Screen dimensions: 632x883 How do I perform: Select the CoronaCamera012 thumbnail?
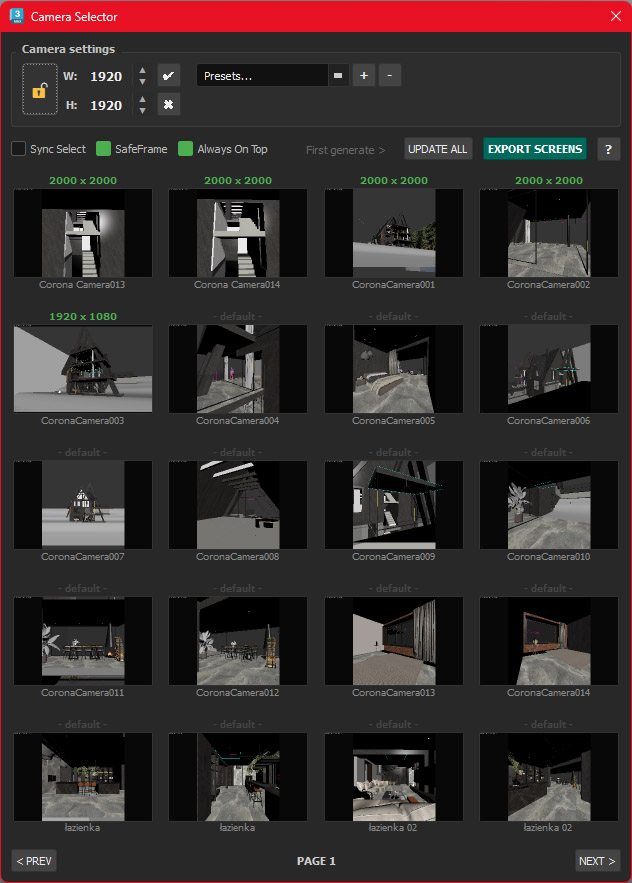[x=238, y=640]
